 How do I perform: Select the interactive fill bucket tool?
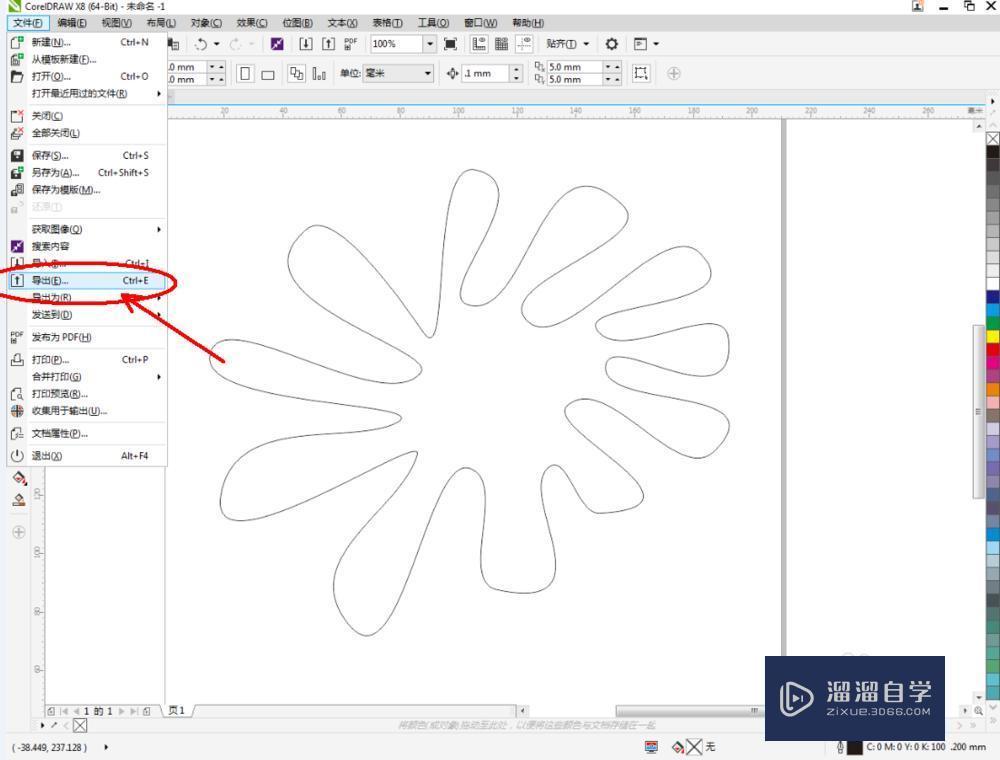coord(19,478)
